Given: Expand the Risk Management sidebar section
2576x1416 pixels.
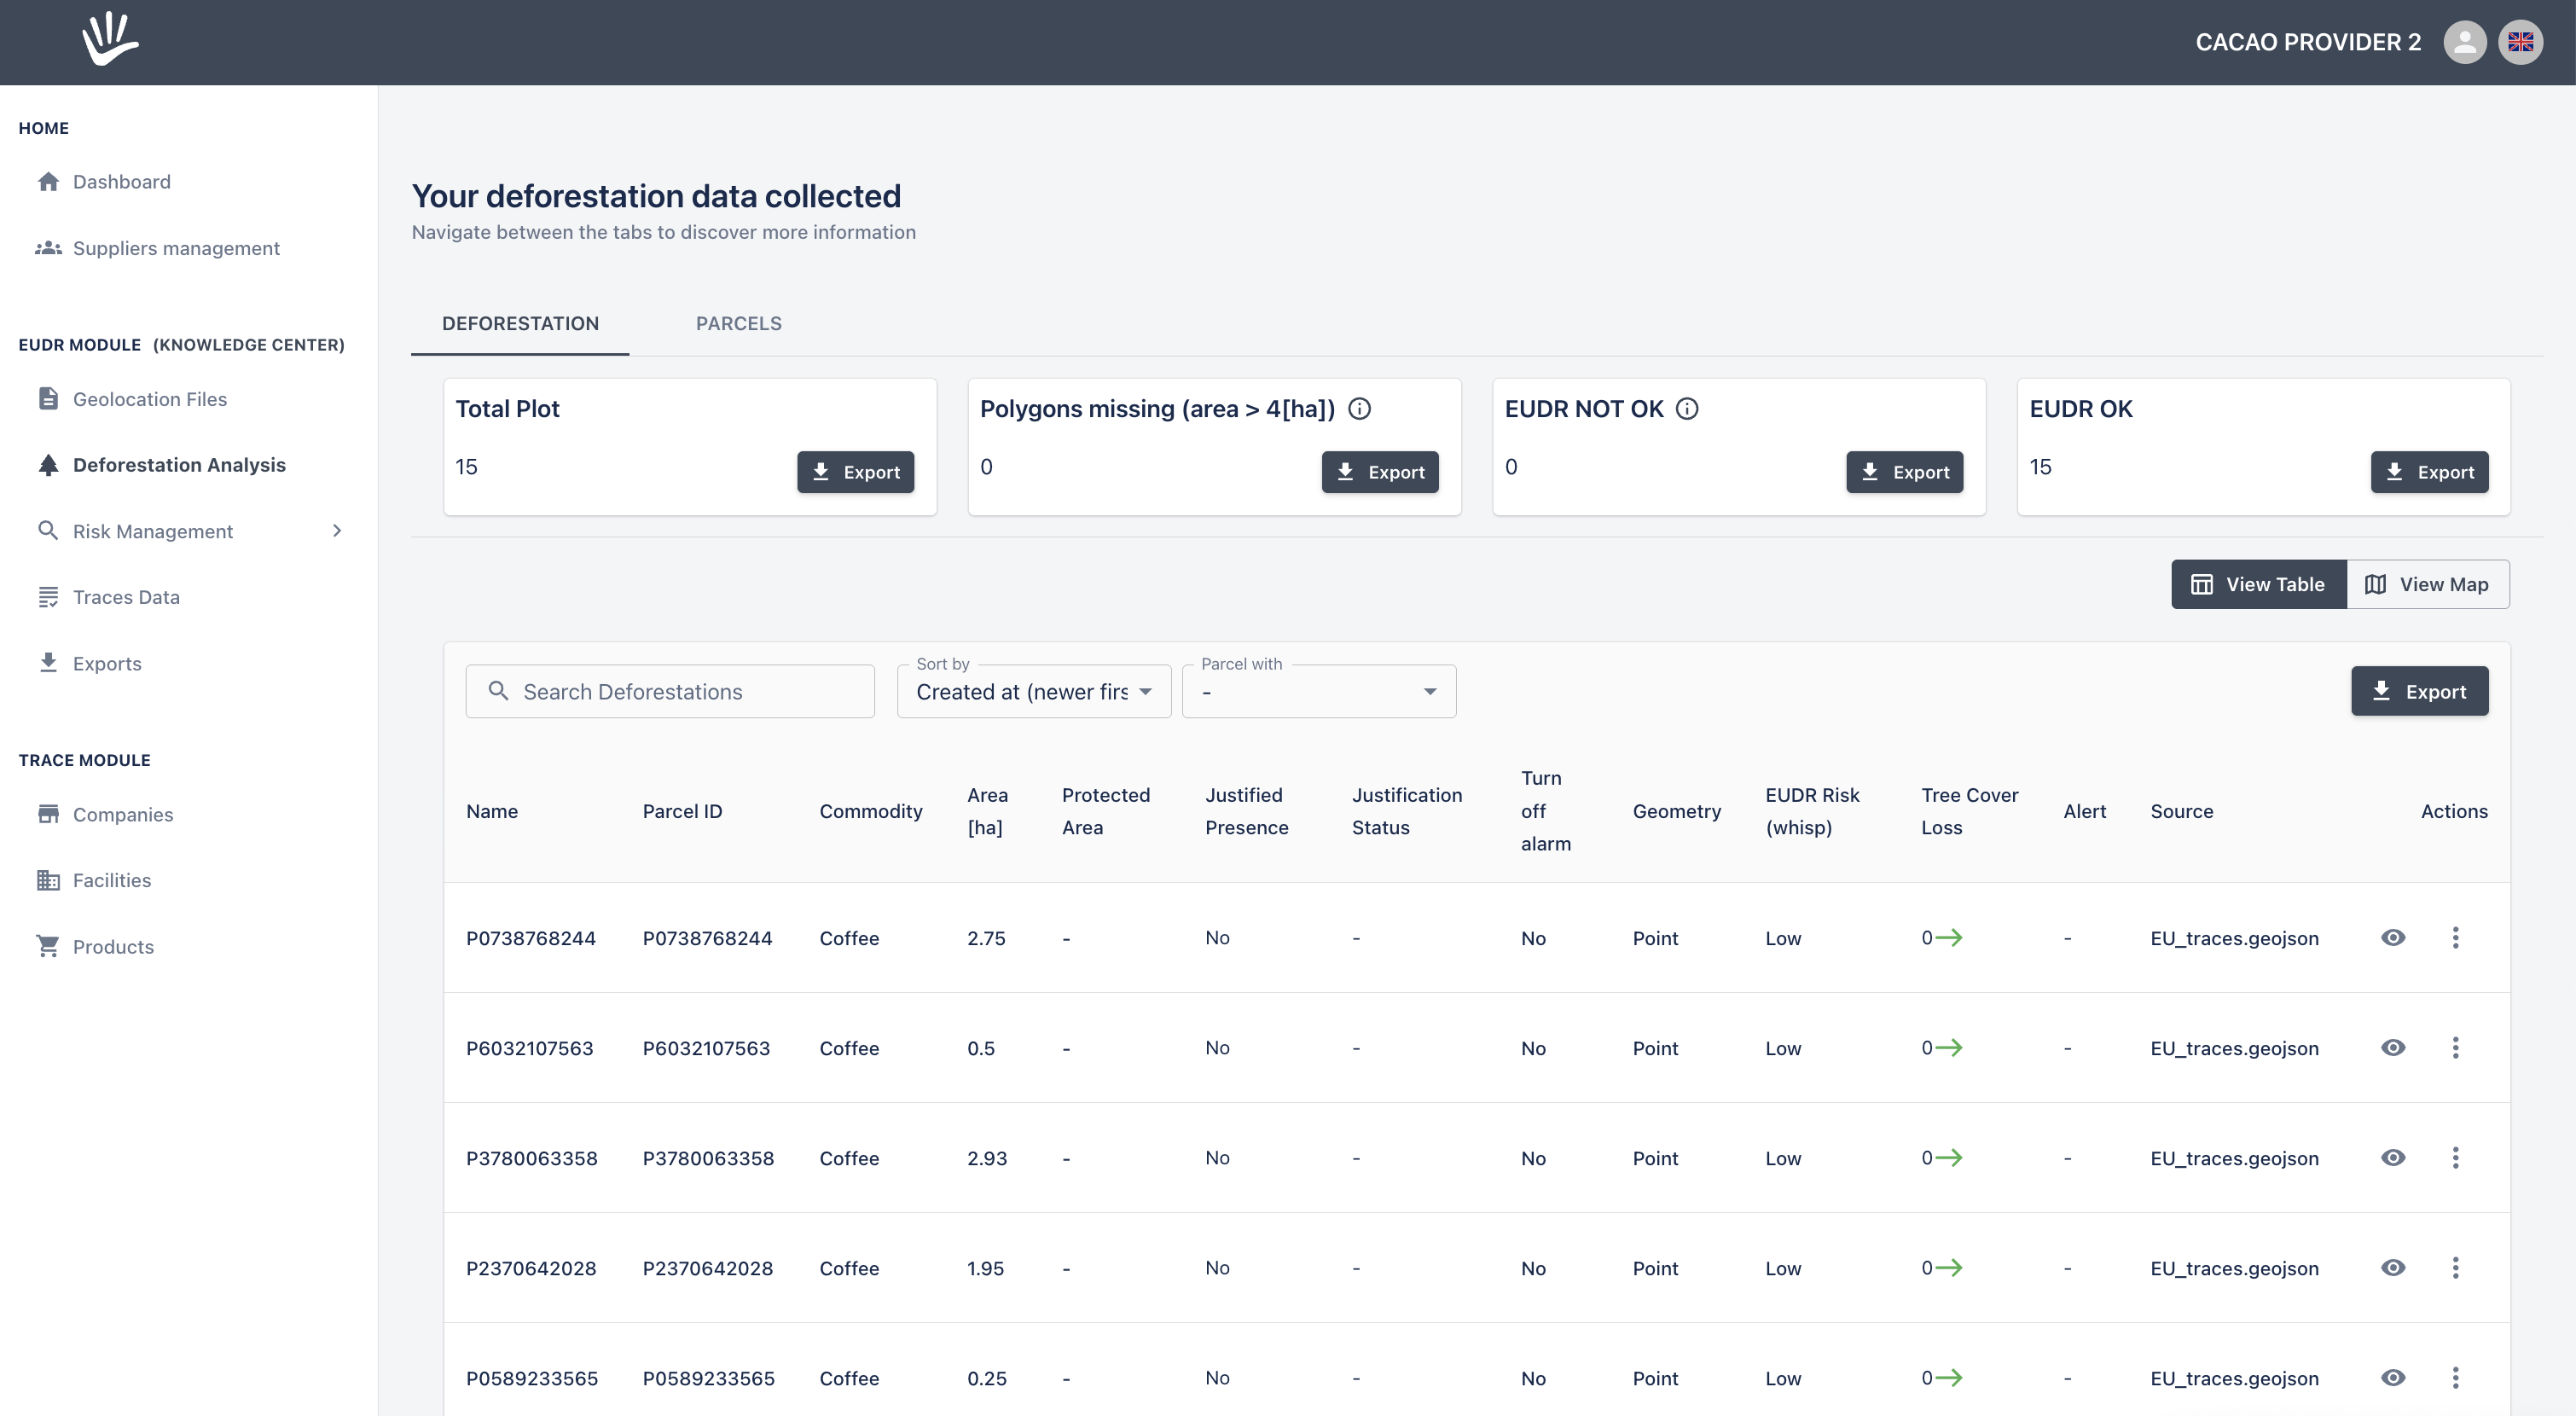Looking at the screenshot, I should pyautogui.click(x=337, y=530).
